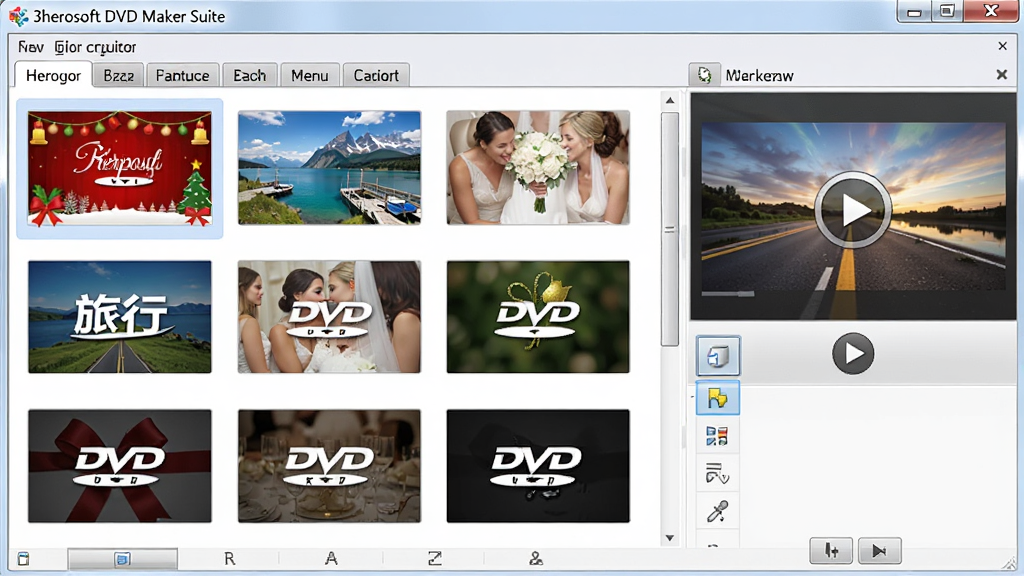Screen dimensions: 1024x576
Task: Select the eyedropper tool
Action: [717, 511]
